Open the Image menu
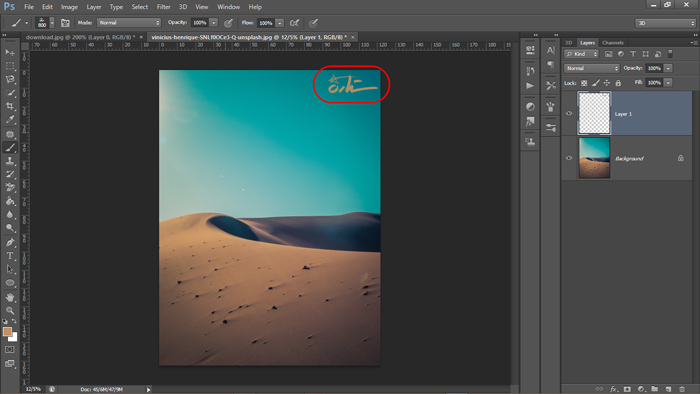 69,7
